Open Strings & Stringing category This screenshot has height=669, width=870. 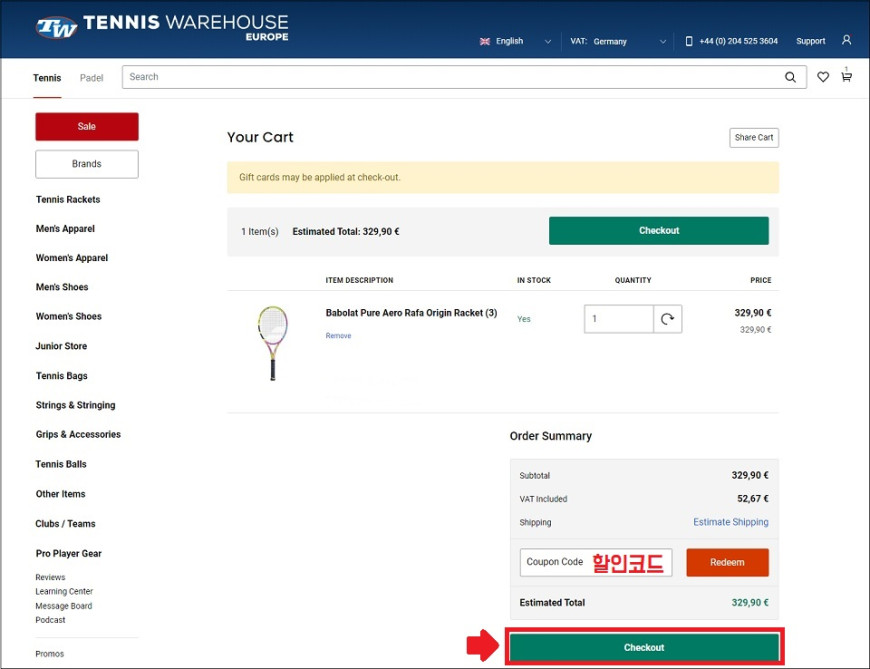(x=75, y=405)
